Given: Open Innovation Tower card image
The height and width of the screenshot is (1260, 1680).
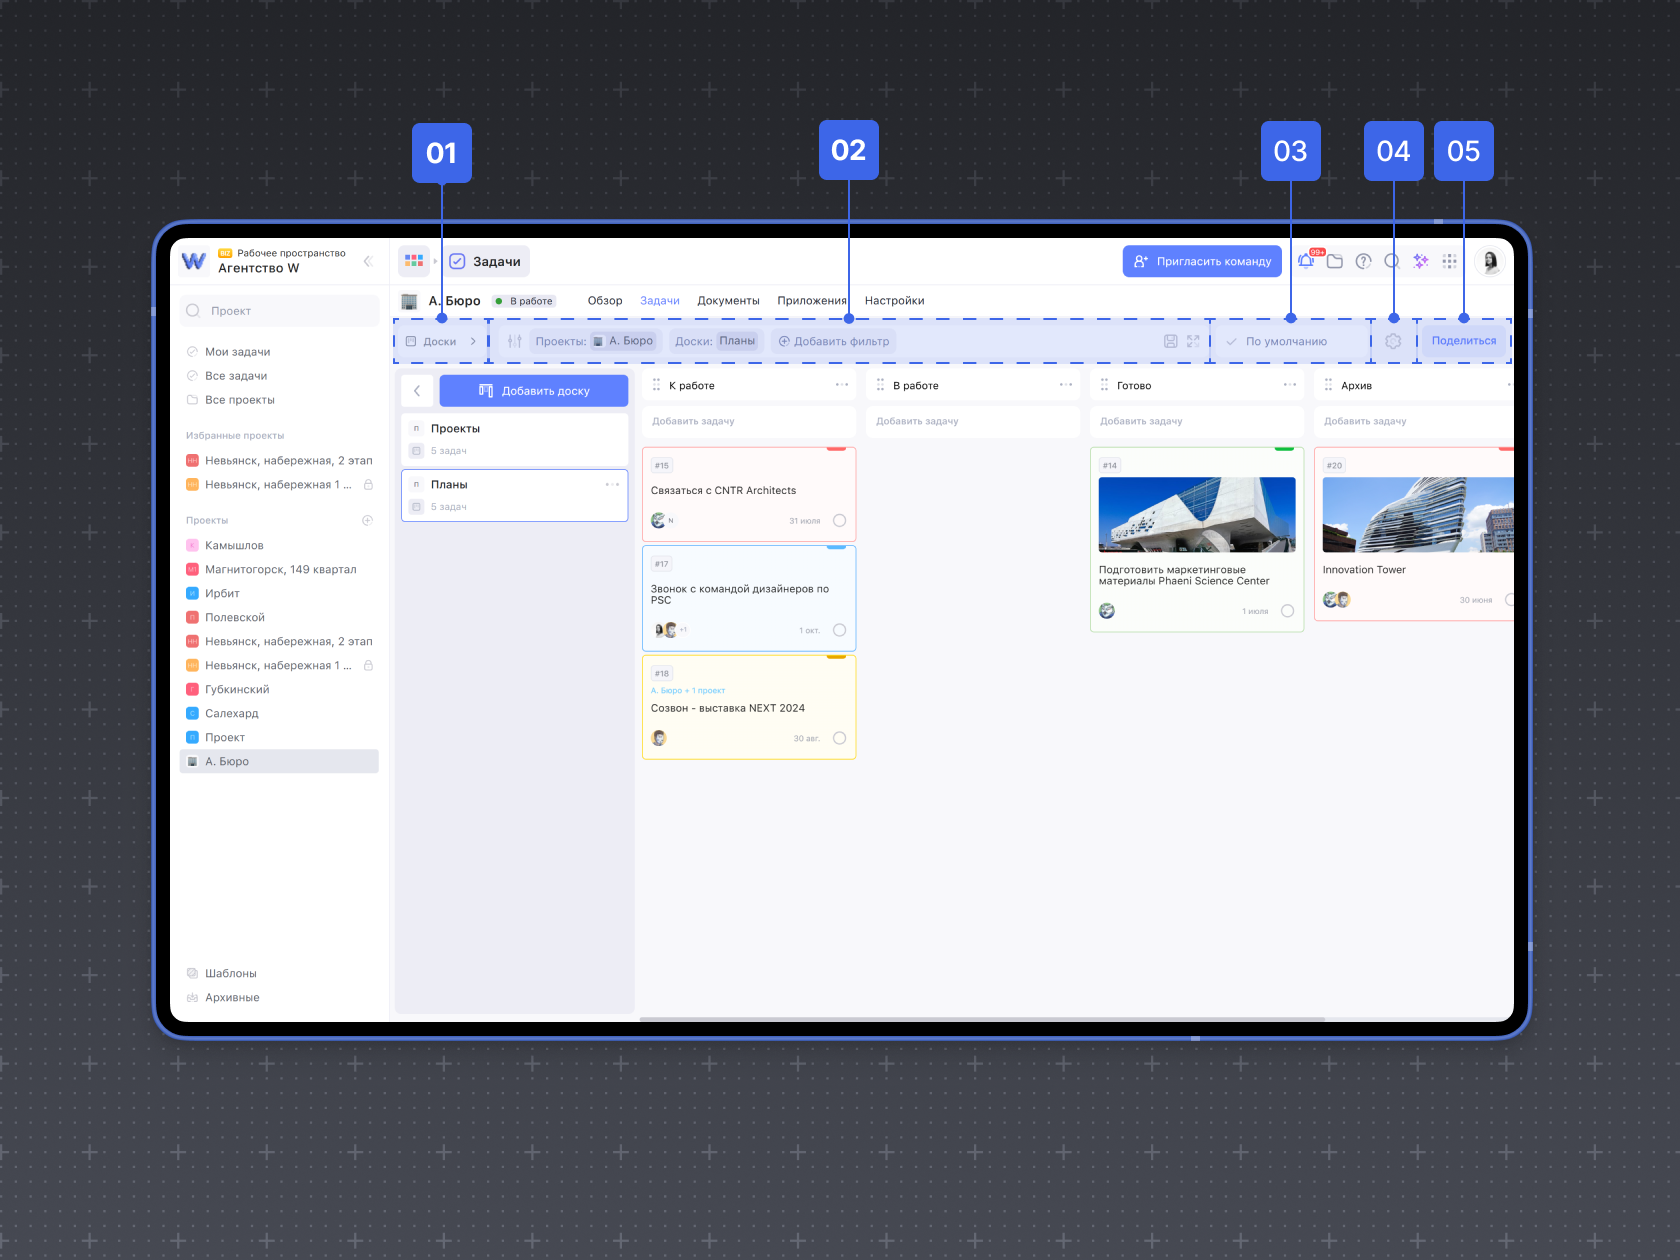Looking at the screenshot, I should (1417, 514).
